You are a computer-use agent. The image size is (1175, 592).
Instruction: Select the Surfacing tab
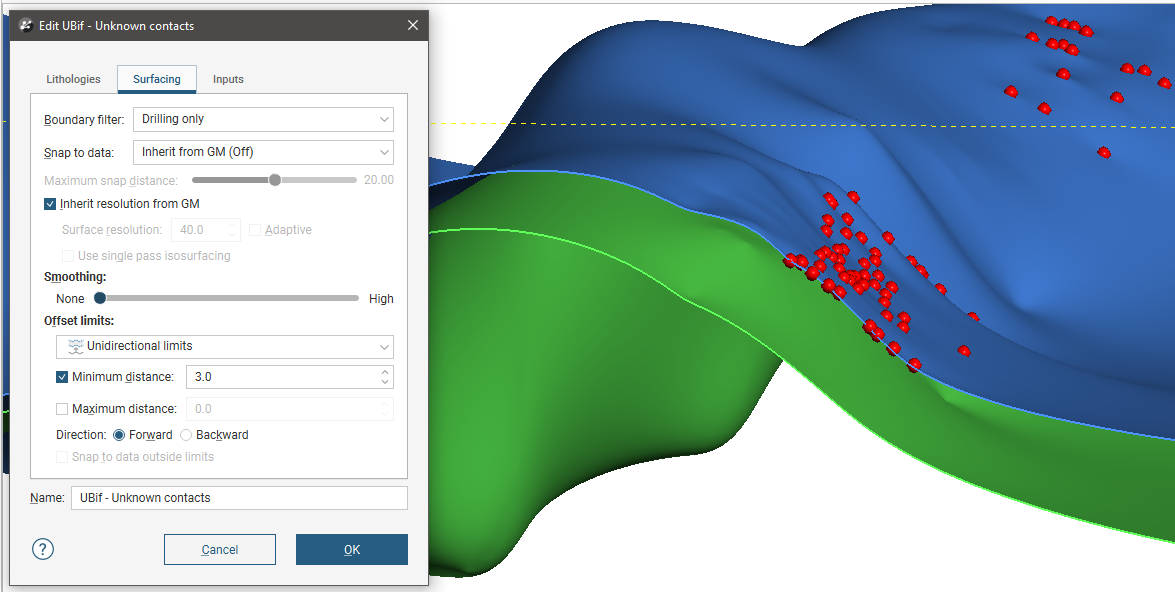point(157,79)
